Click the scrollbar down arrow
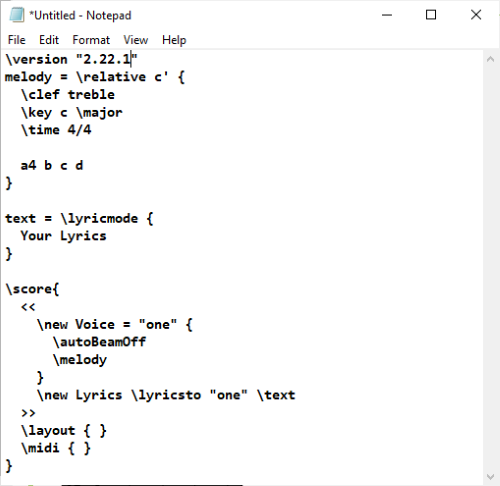The height and width of the screenshot is (486, 500). point(490,477)
